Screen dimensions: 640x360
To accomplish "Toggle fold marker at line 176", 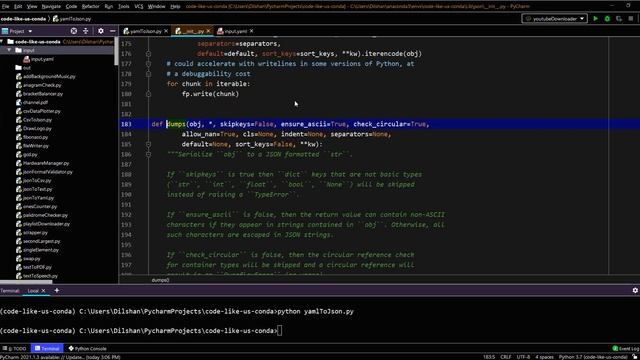I will pyautogui.click(x=149, y=54).
